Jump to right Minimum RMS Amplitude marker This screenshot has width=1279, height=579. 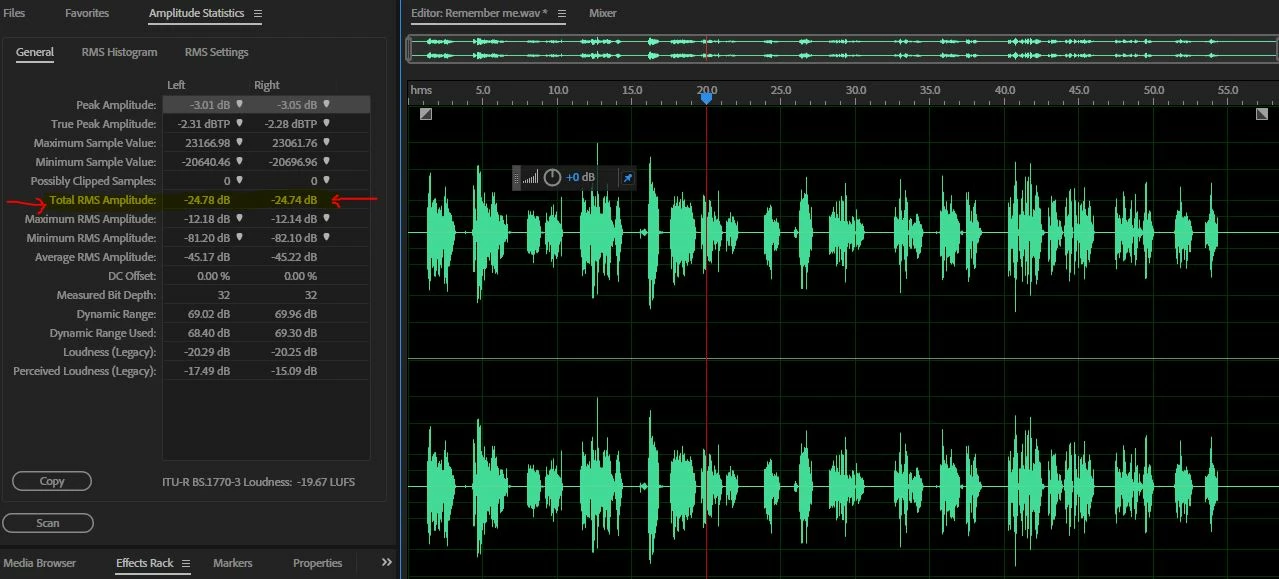pos(326,237)
